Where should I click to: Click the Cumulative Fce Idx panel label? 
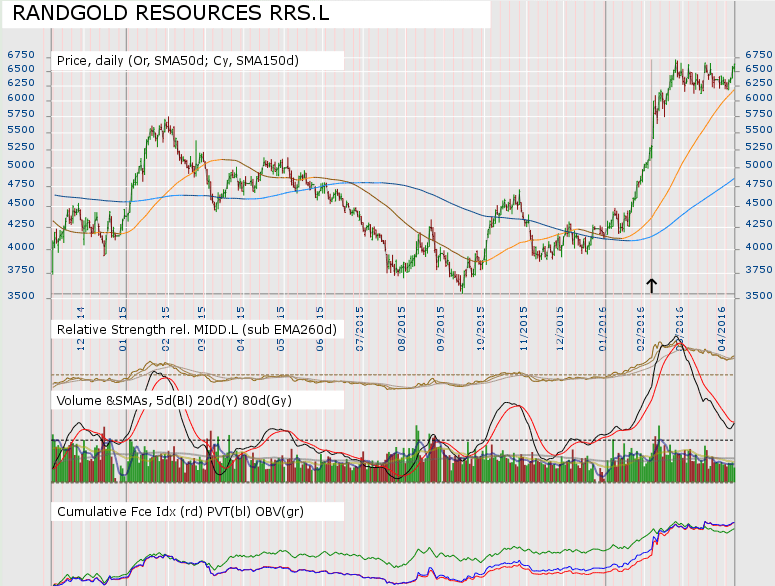click(x=195, y=511)
